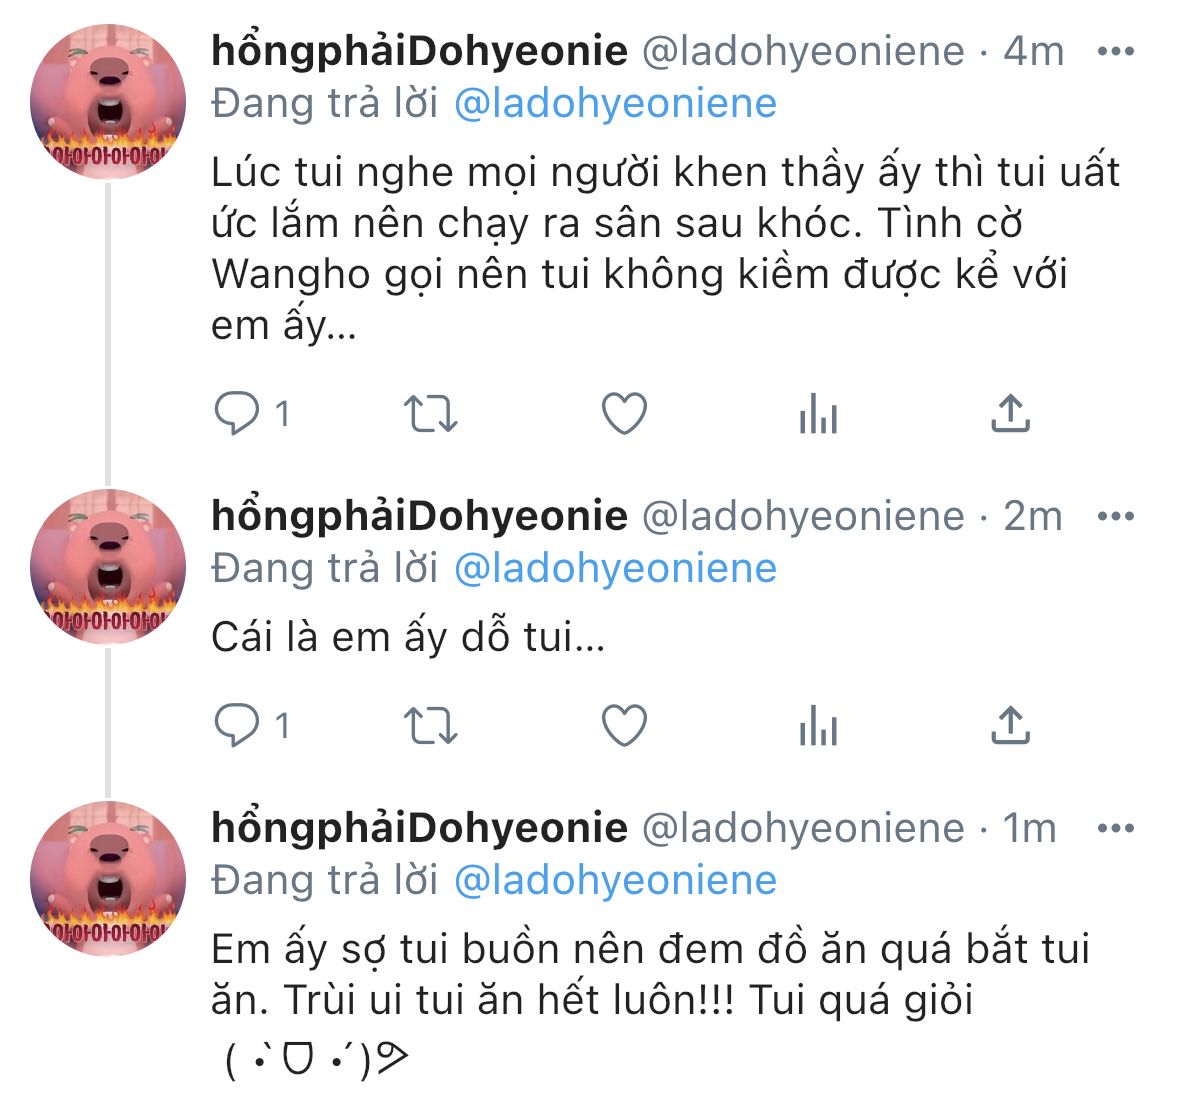Viewport: 1179px width, 1101px height.
Task: Like the tweet about Wangho calling
Action: pos(624,413)
